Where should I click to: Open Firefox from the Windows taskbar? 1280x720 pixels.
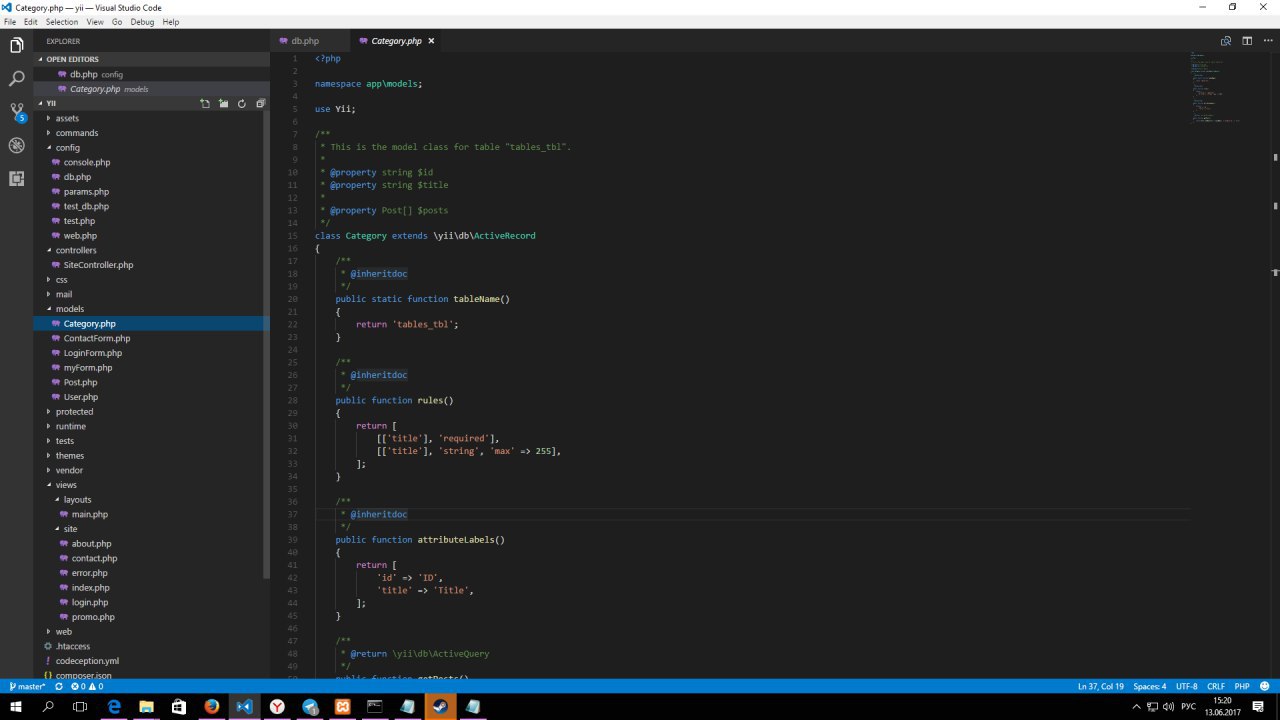pyautogui.click(x=211, y=706)
